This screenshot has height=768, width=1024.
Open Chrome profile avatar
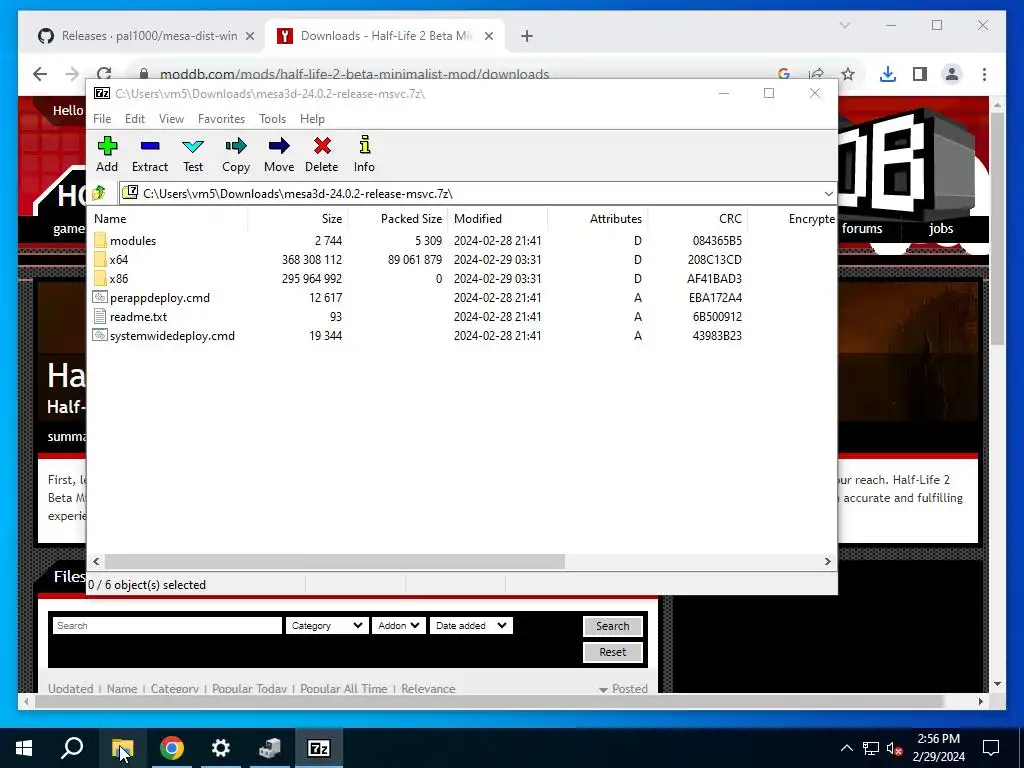click(x=952, y=74)
